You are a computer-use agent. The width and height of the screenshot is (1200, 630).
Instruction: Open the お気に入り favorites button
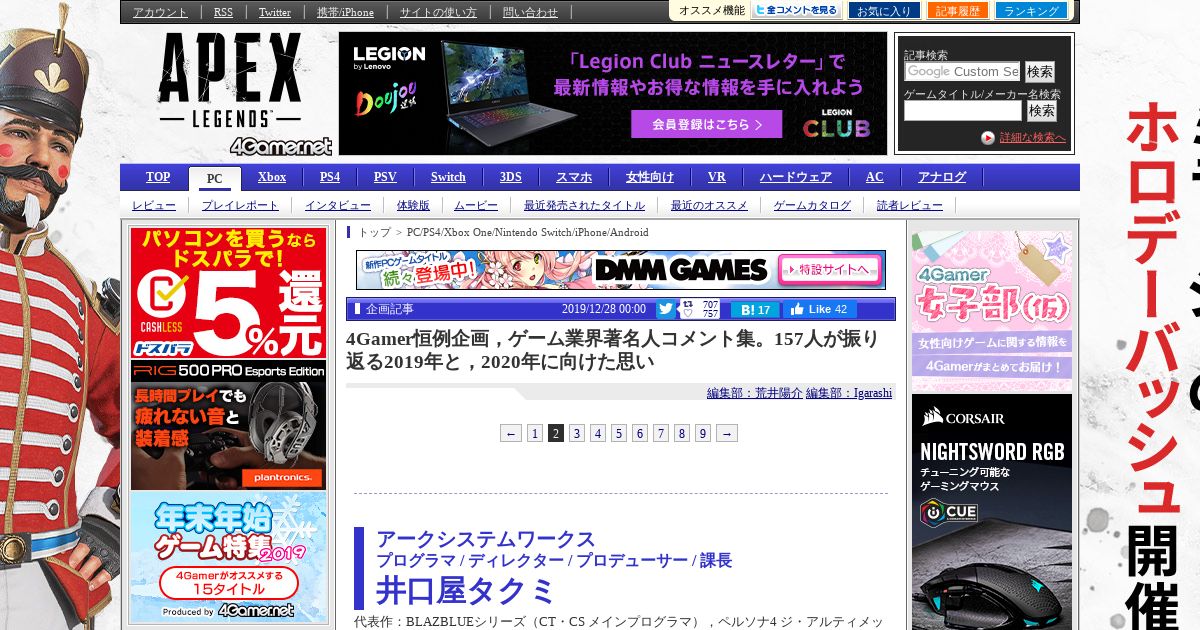click(x=884, y=11)
